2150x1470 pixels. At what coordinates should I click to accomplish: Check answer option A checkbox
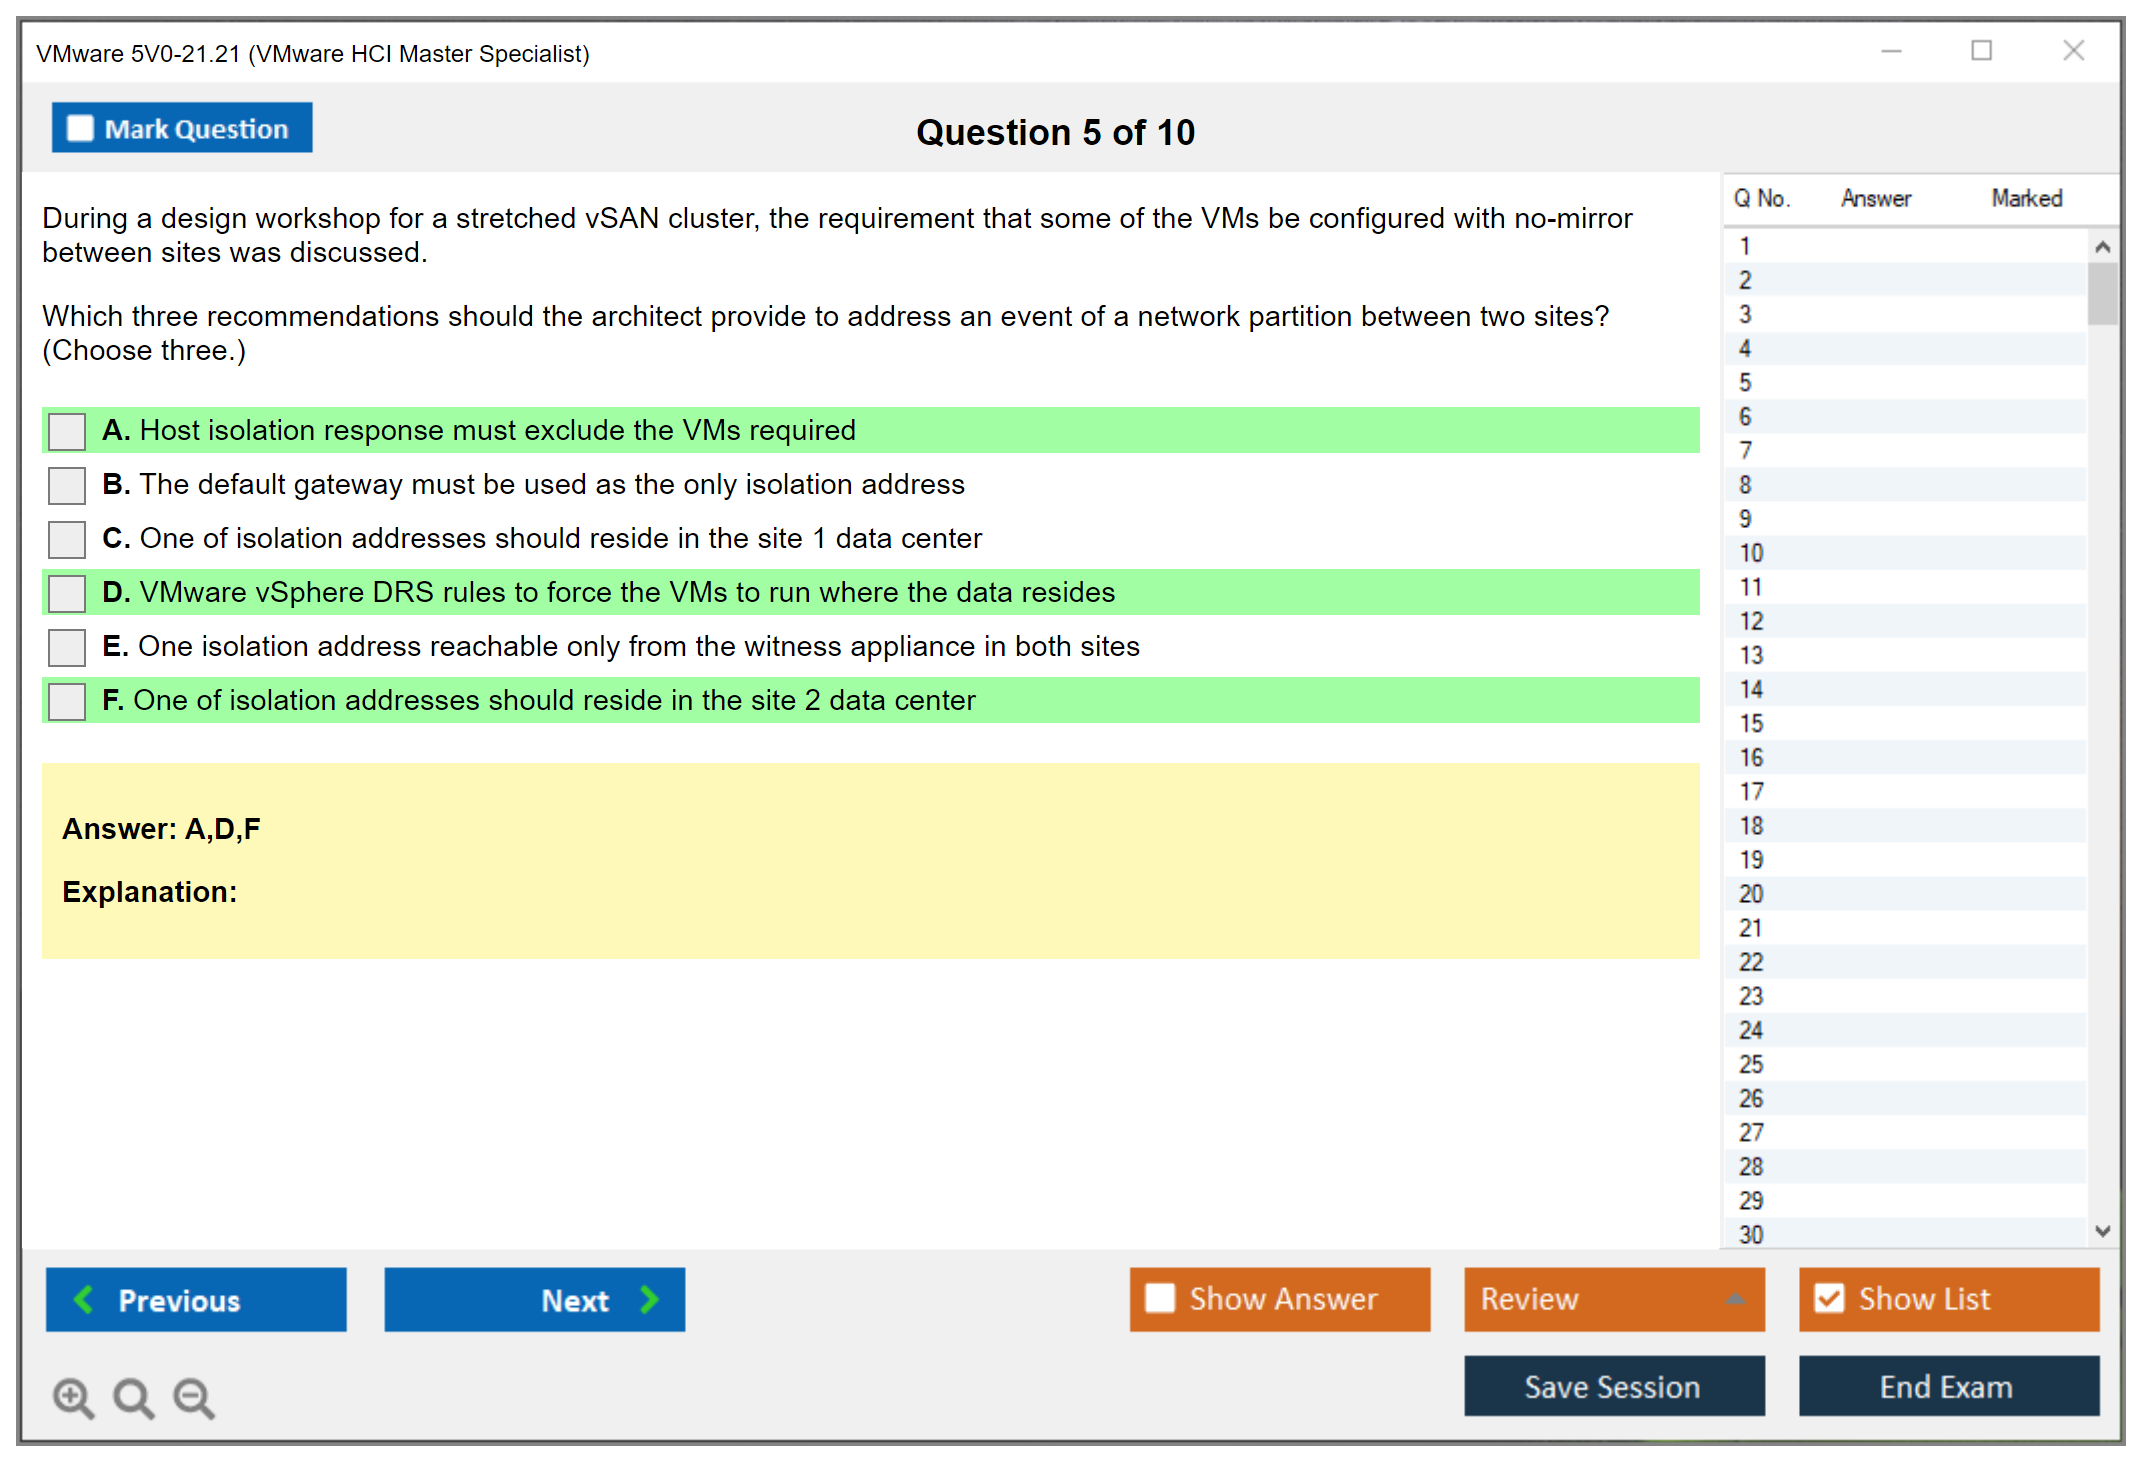tap(67, 431)
